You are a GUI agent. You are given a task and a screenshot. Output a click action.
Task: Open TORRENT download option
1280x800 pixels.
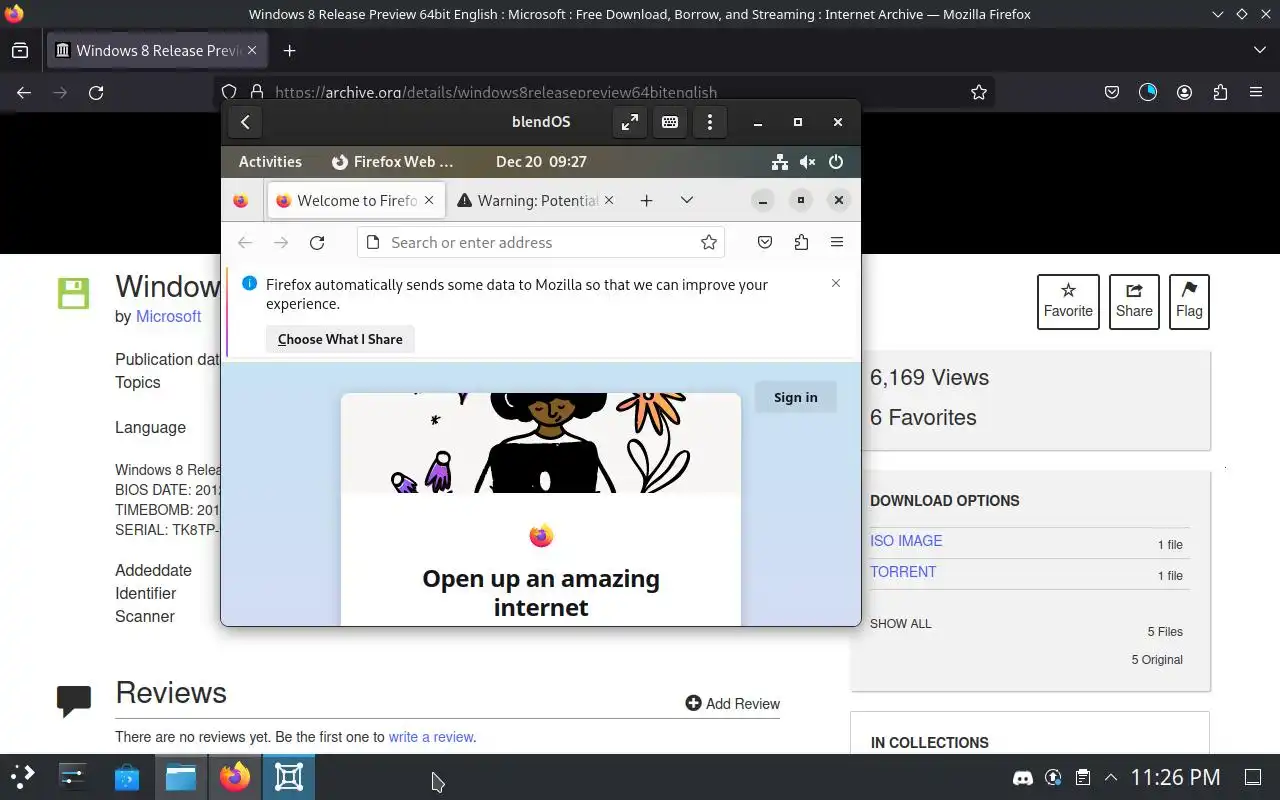pos(903,572)
